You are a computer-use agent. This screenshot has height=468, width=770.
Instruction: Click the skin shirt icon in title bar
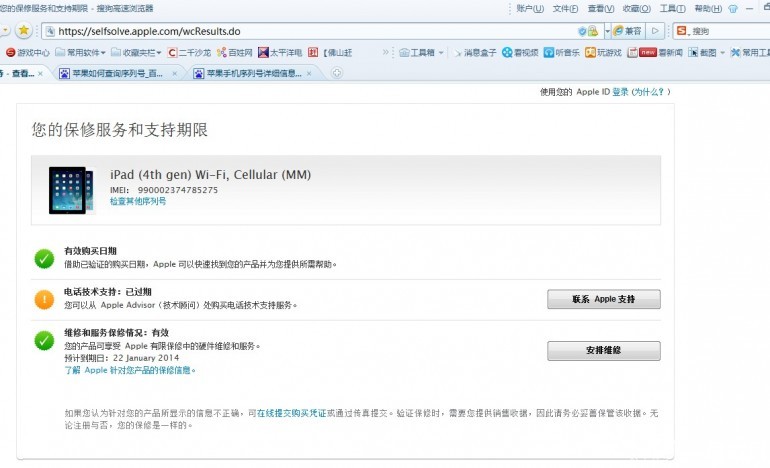point(733,8)
